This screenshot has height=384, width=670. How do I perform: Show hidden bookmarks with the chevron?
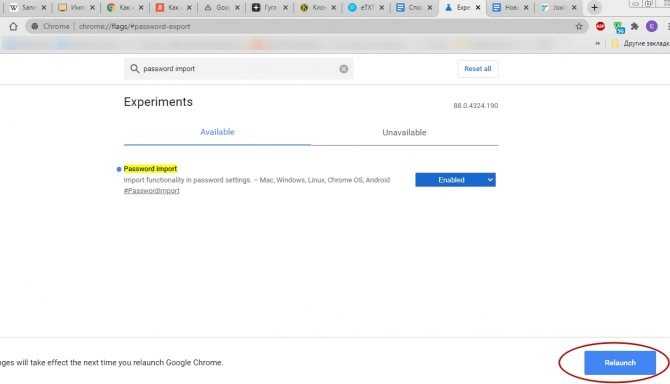coord(597,44)
